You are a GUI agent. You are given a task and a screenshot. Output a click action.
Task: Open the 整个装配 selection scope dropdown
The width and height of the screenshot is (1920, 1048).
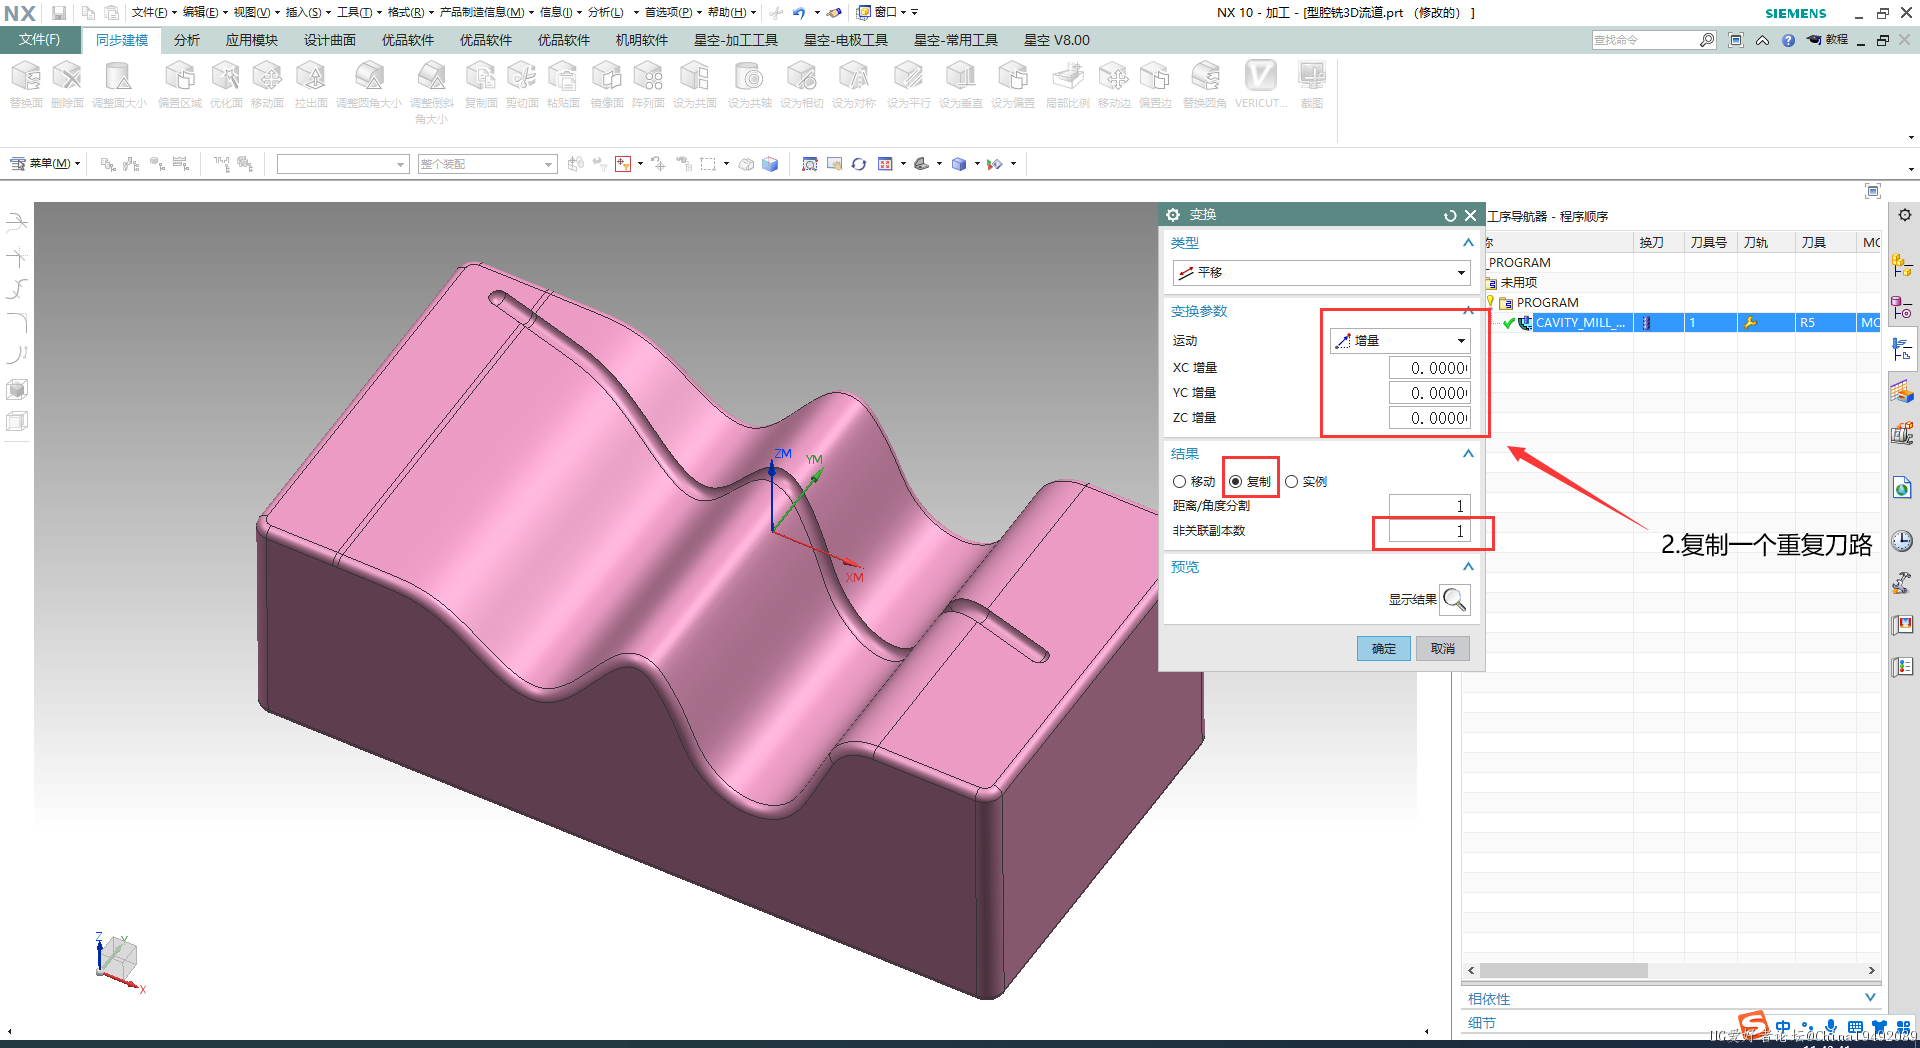click(x=487, y=164)
